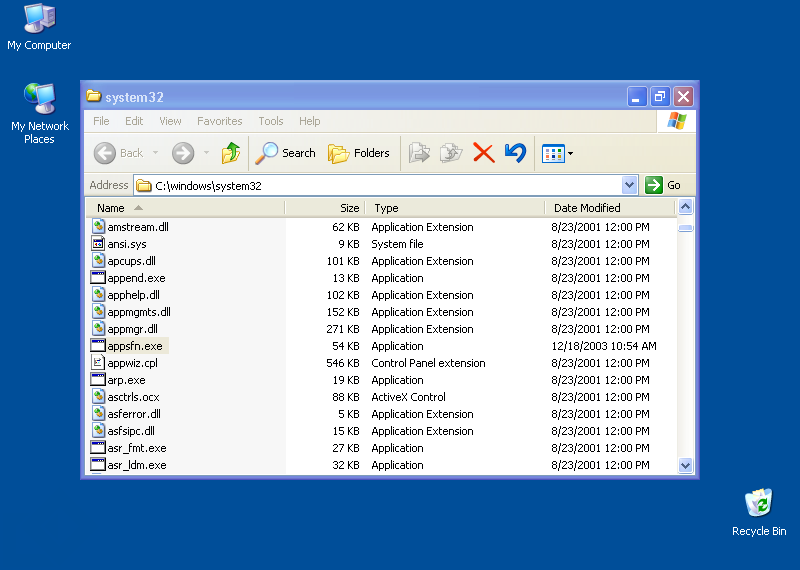800x570 pixels.
Task: Open the Help menu
Action: click(x=310, y=121)
